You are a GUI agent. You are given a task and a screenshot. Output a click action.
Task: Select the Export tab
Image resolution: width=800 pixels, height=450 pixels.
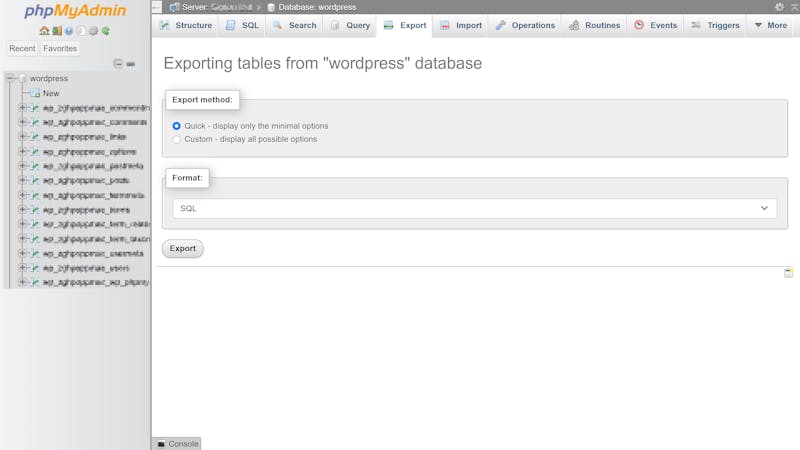click(405, 25)
